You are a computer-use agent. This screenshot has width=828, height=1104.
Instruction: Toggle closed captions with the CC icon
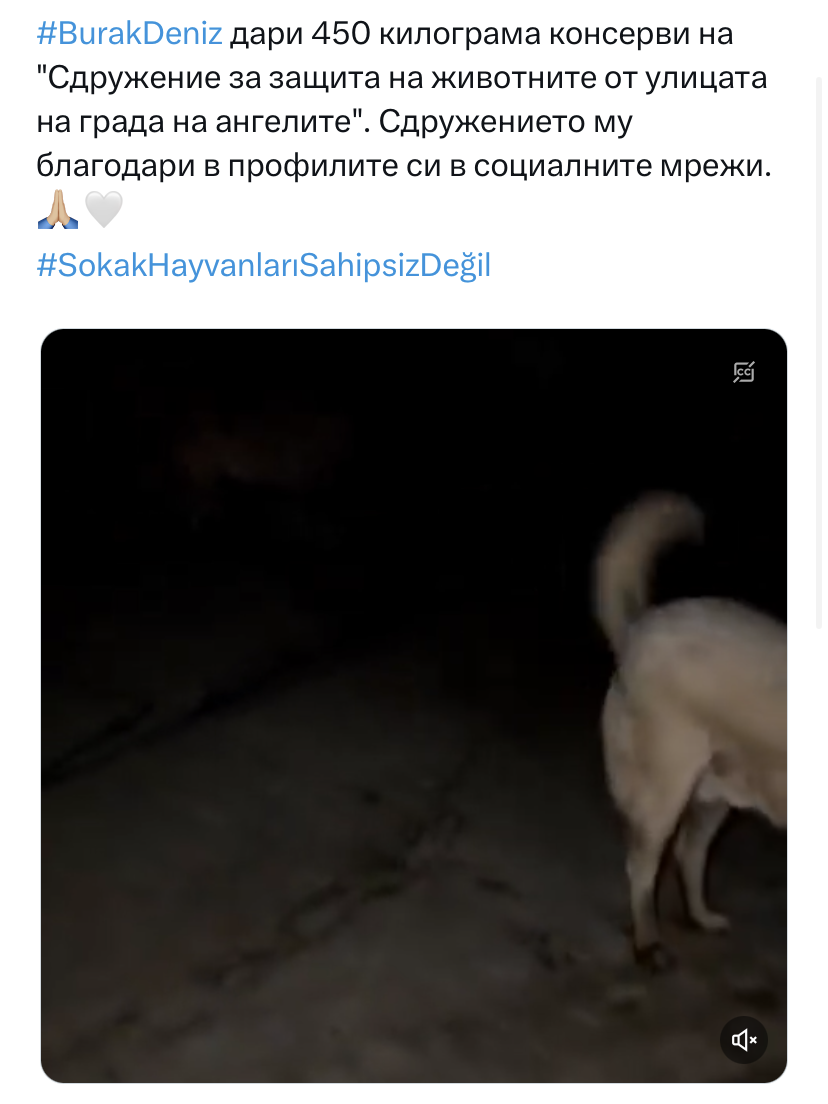(744, 371)
